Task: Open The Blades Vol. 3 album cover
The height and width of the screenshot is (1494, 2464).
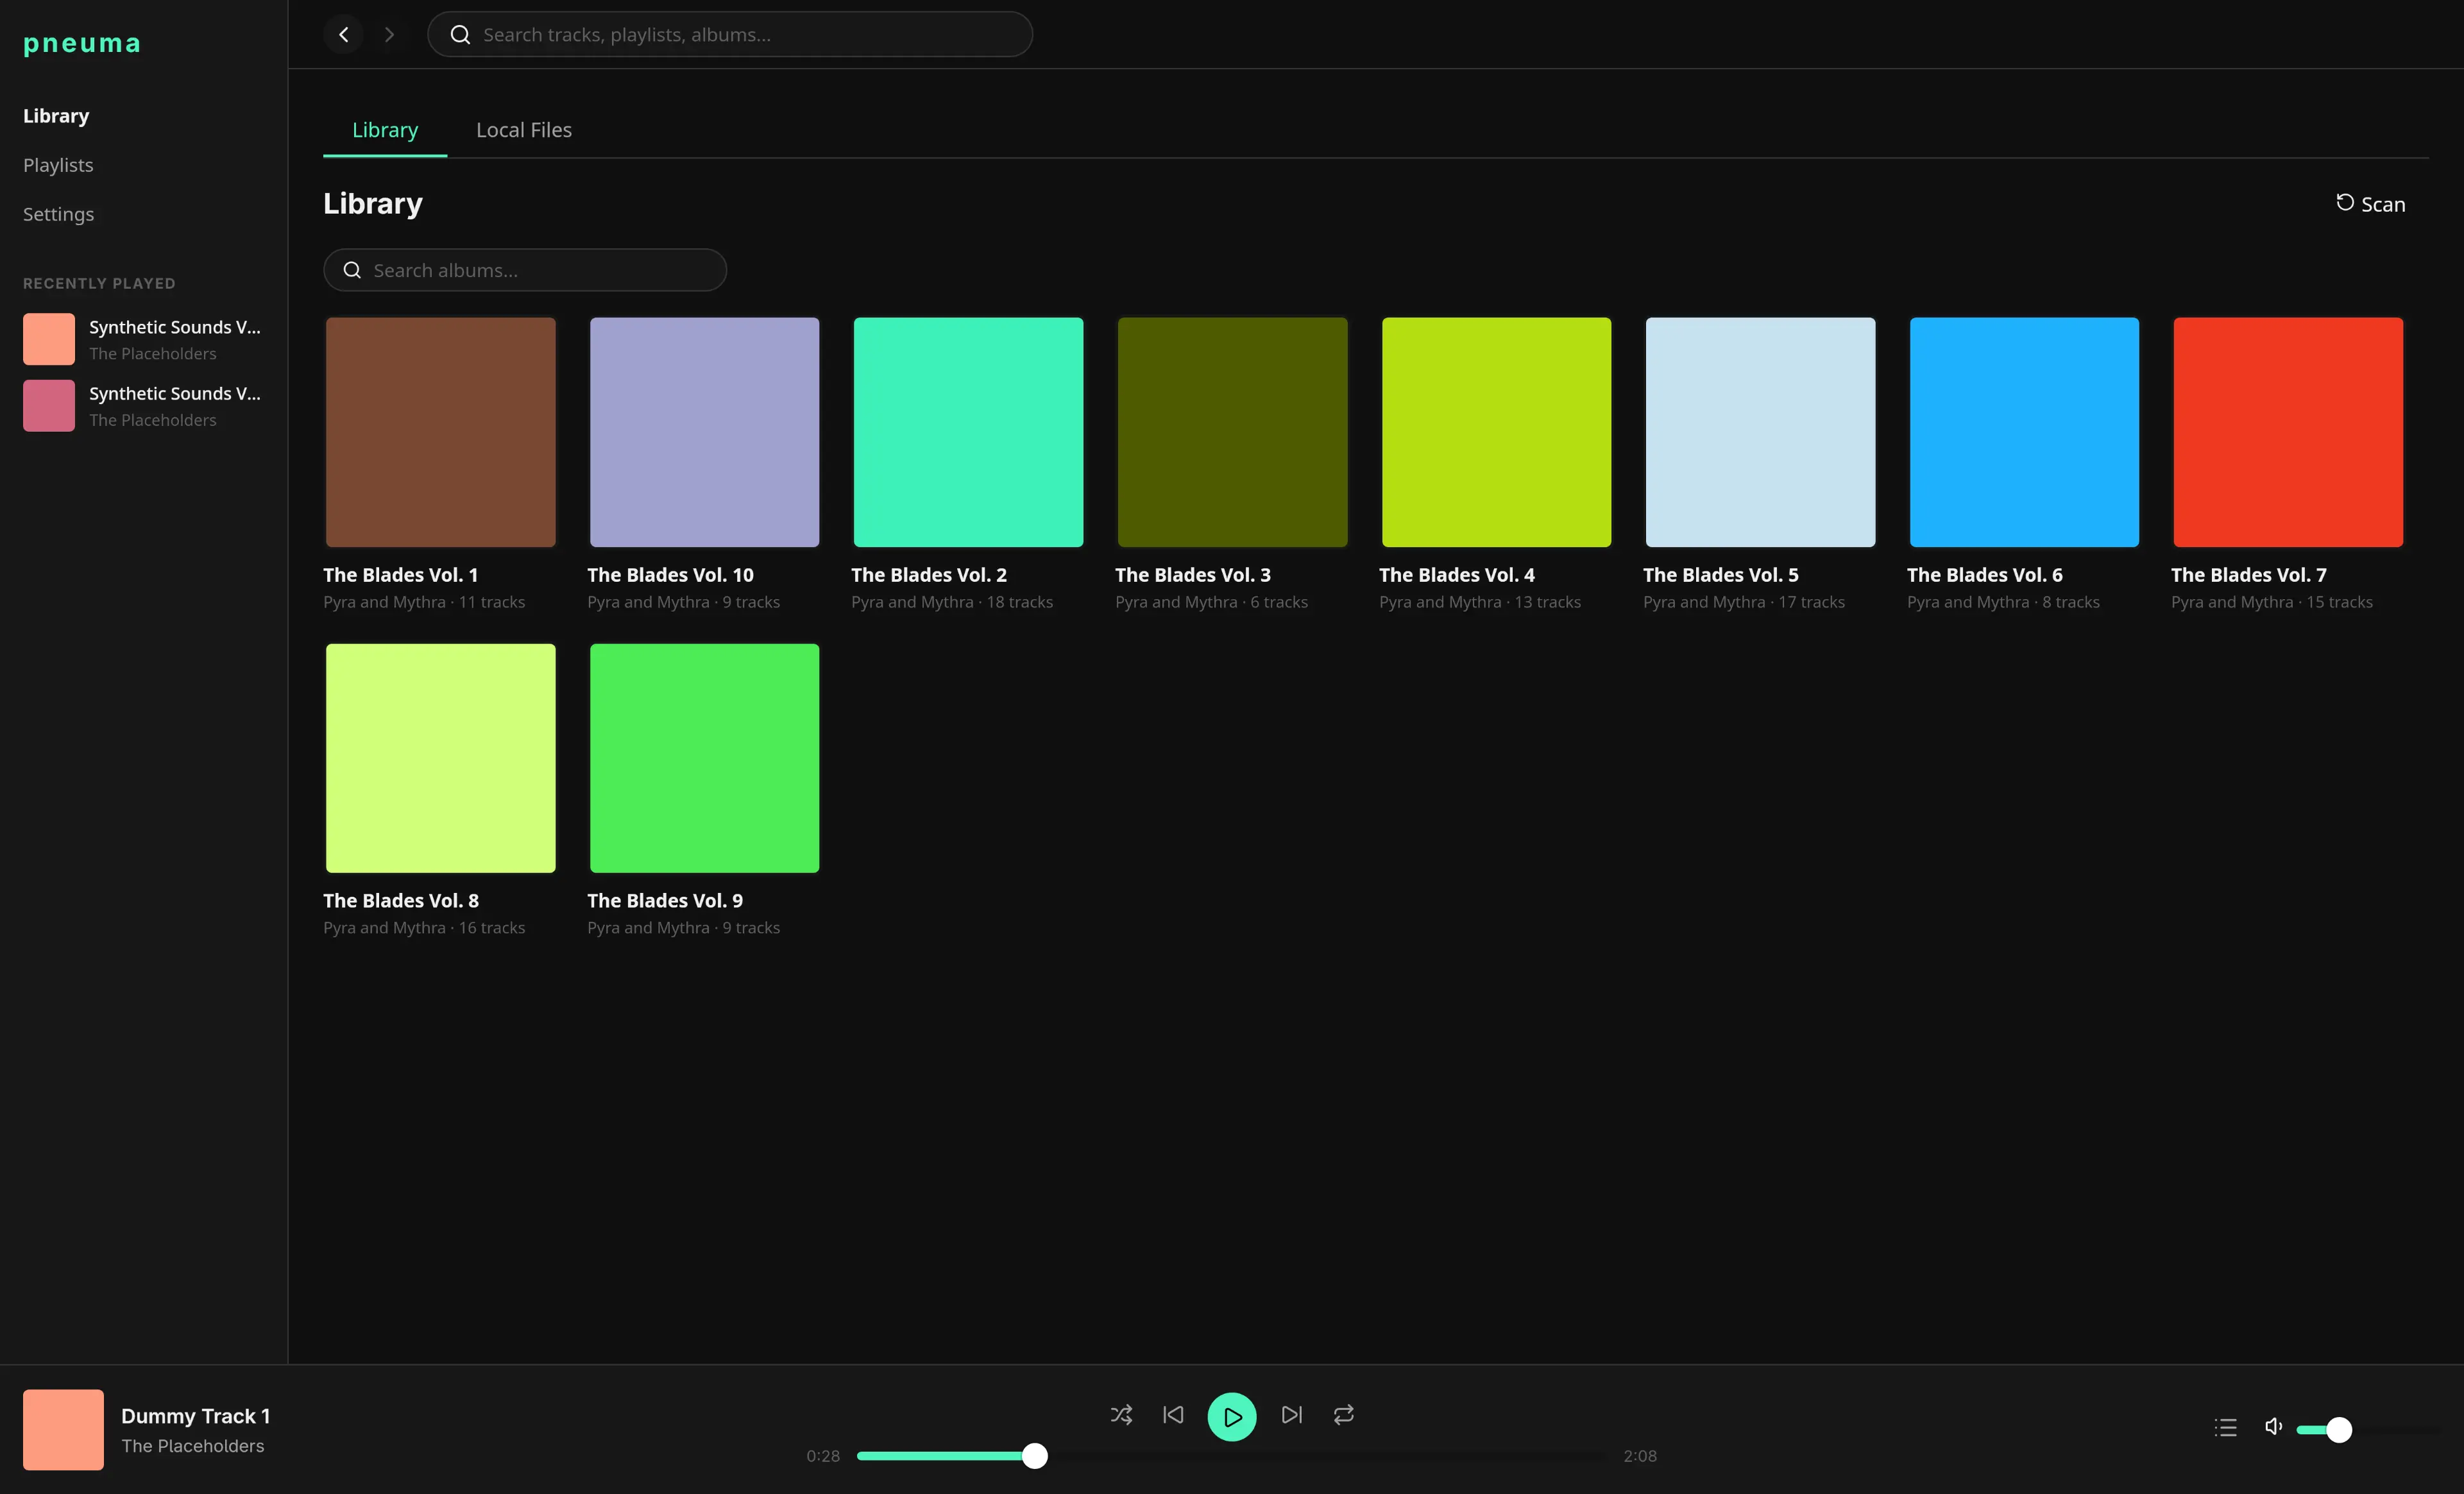Action: [1232, 432]
